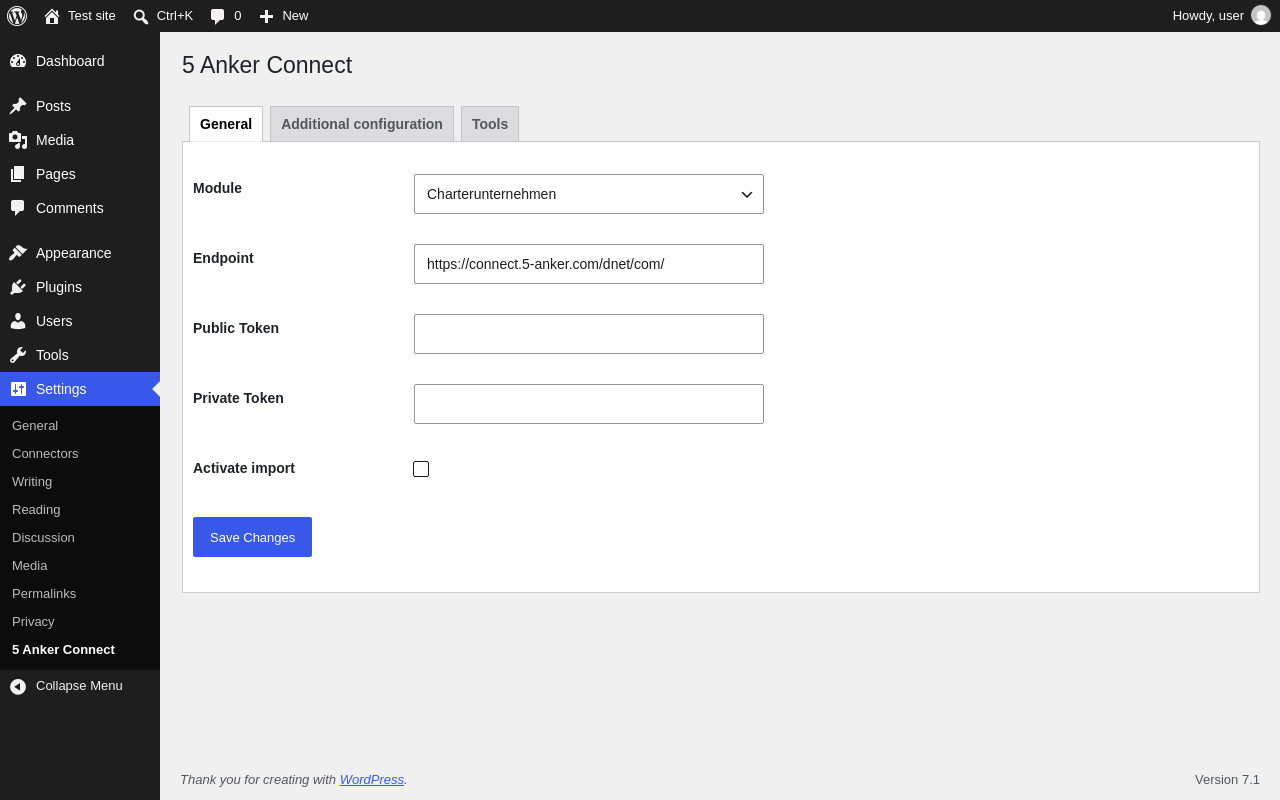
Task: Click the Endpoint field label
Action: tap(223, 258)
